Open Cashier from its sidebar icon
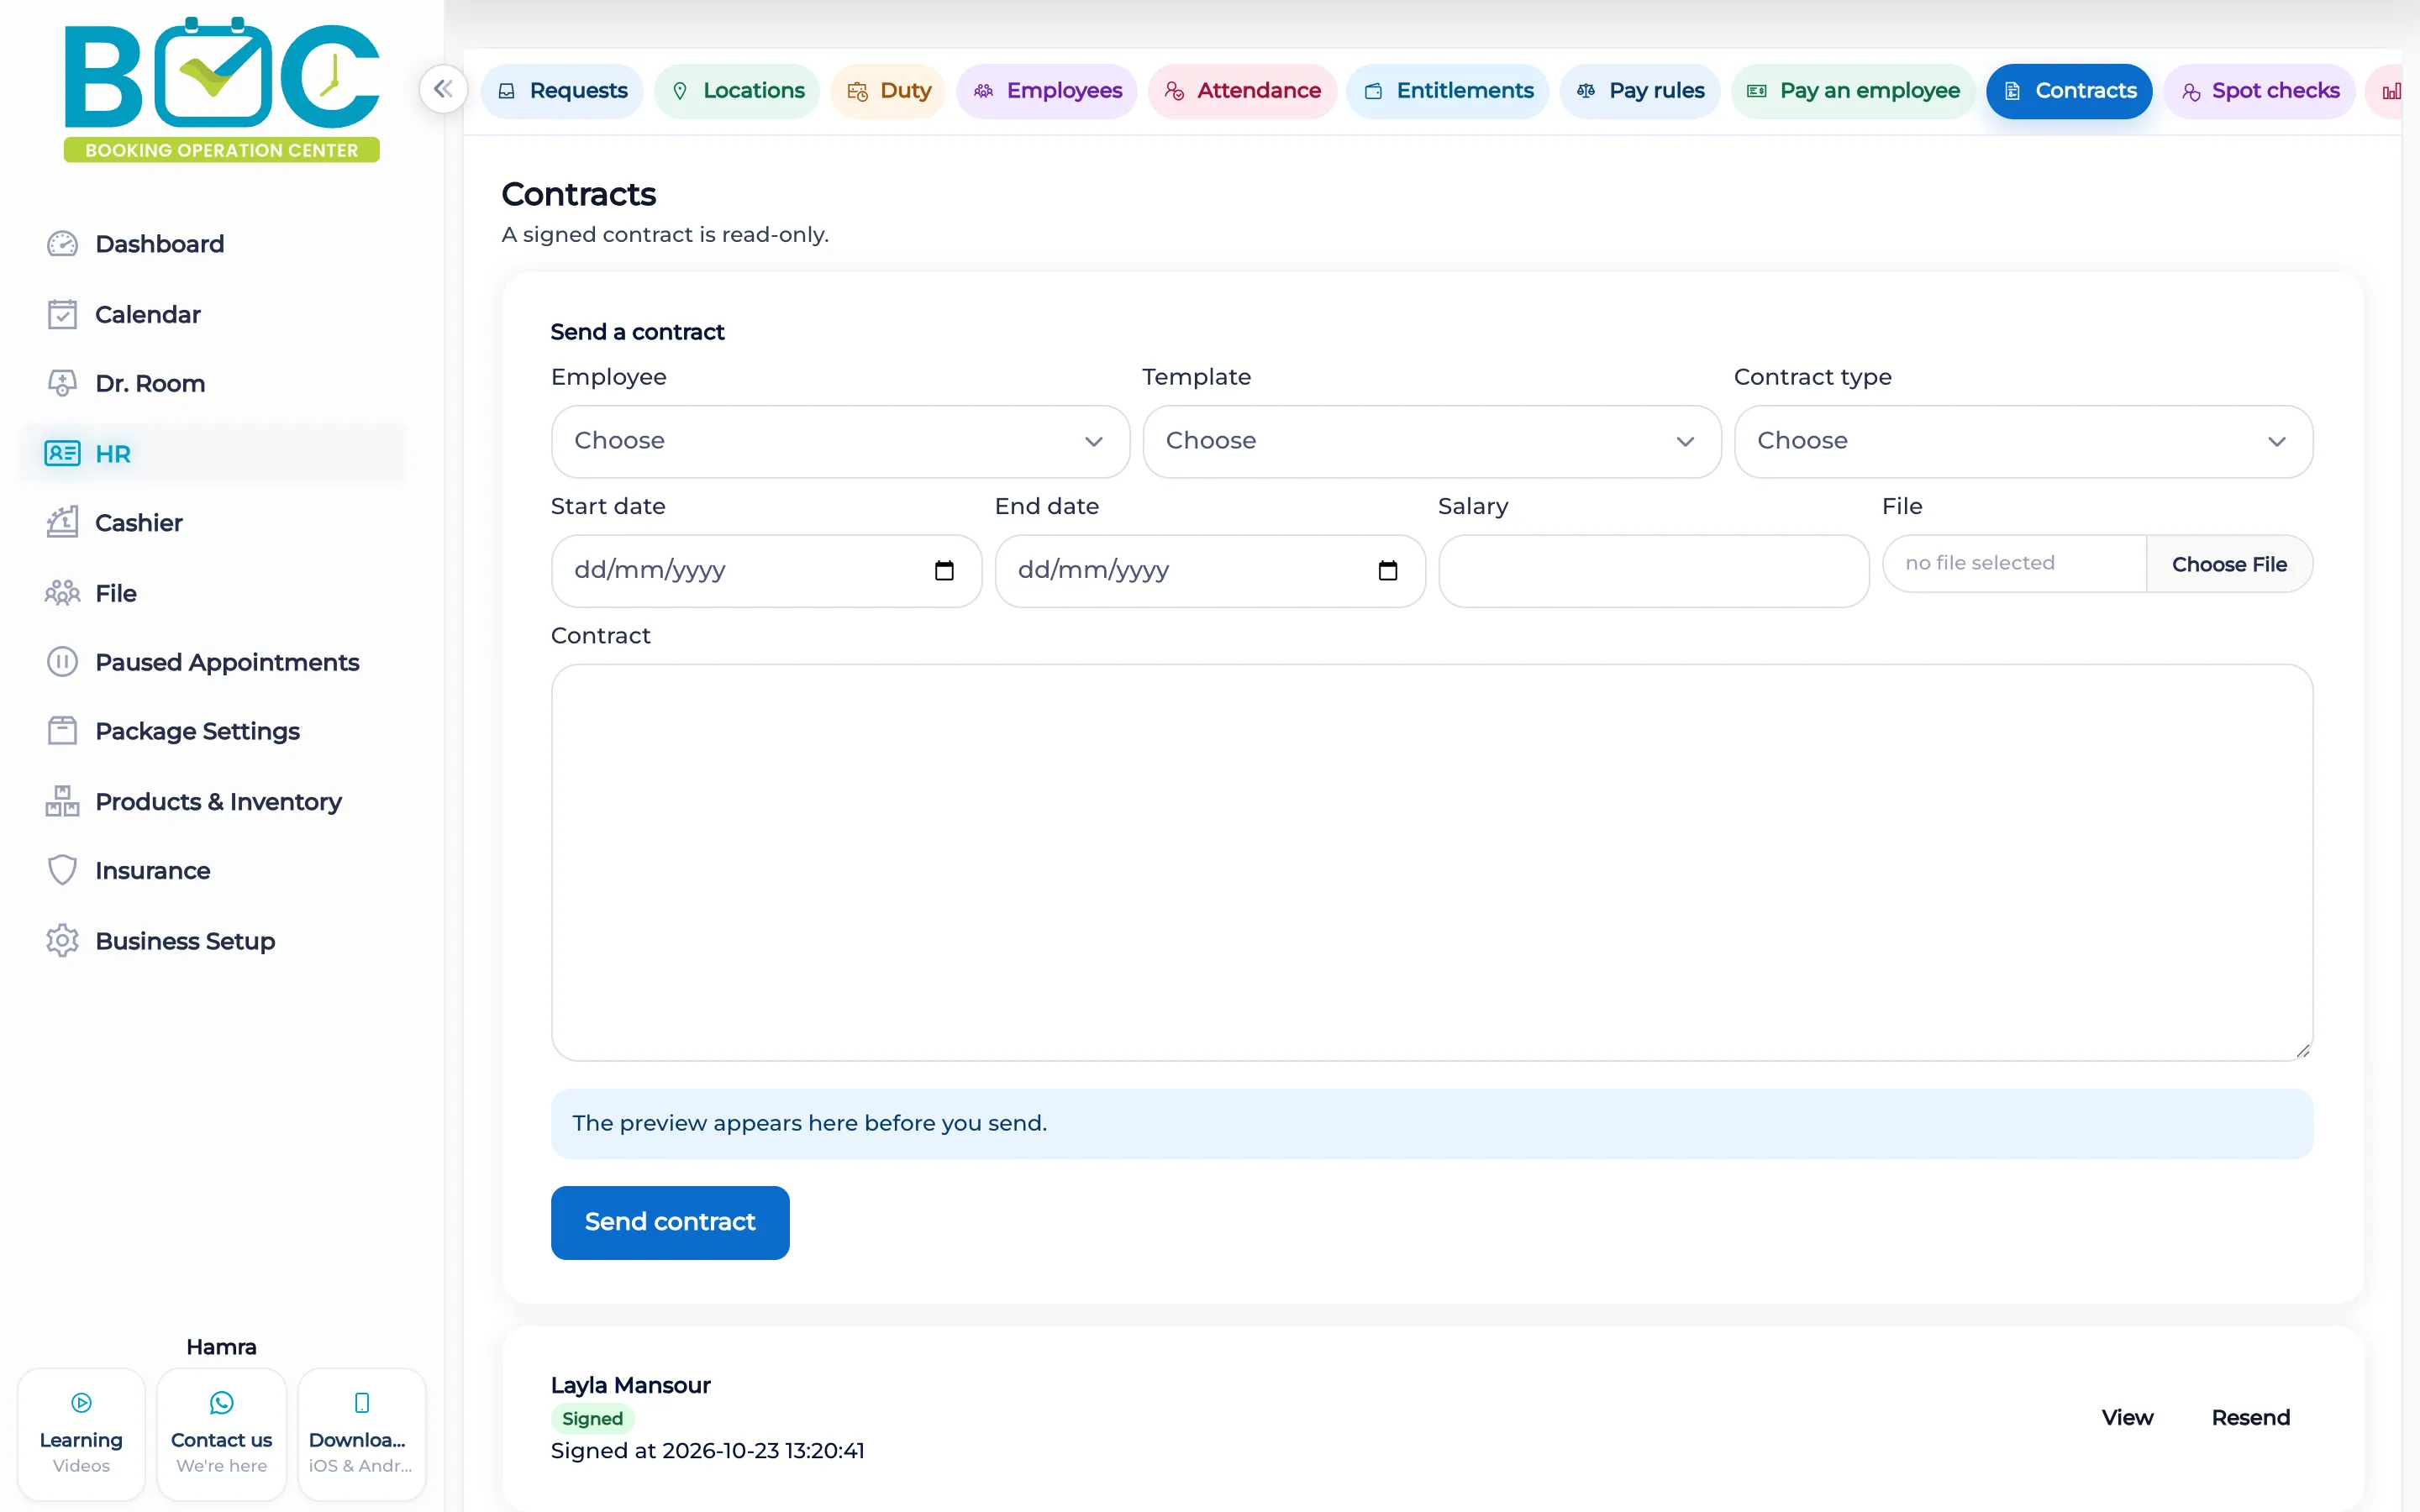2420x1512 pixels. click(62, 523)
